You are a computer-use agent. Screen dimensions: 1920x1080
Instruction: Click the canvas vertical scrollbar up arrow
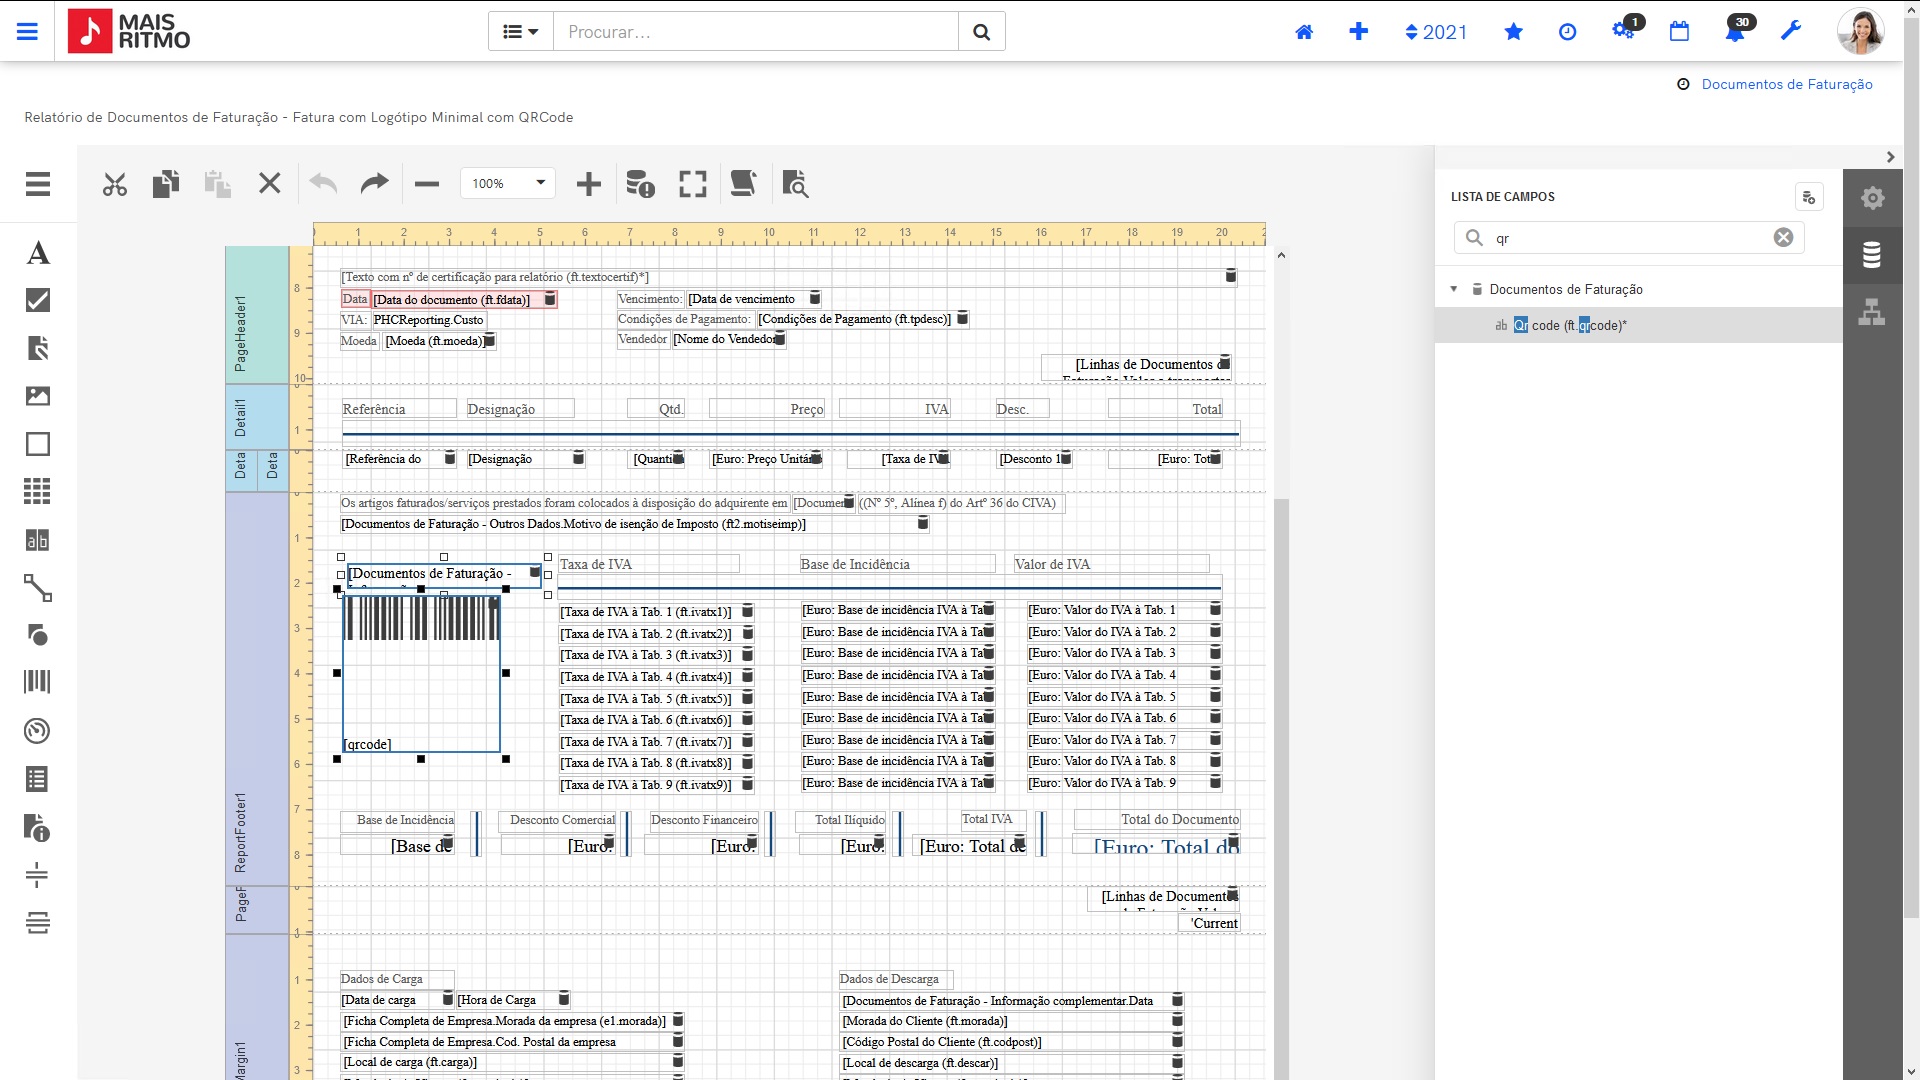click(x=1281, y=256)
